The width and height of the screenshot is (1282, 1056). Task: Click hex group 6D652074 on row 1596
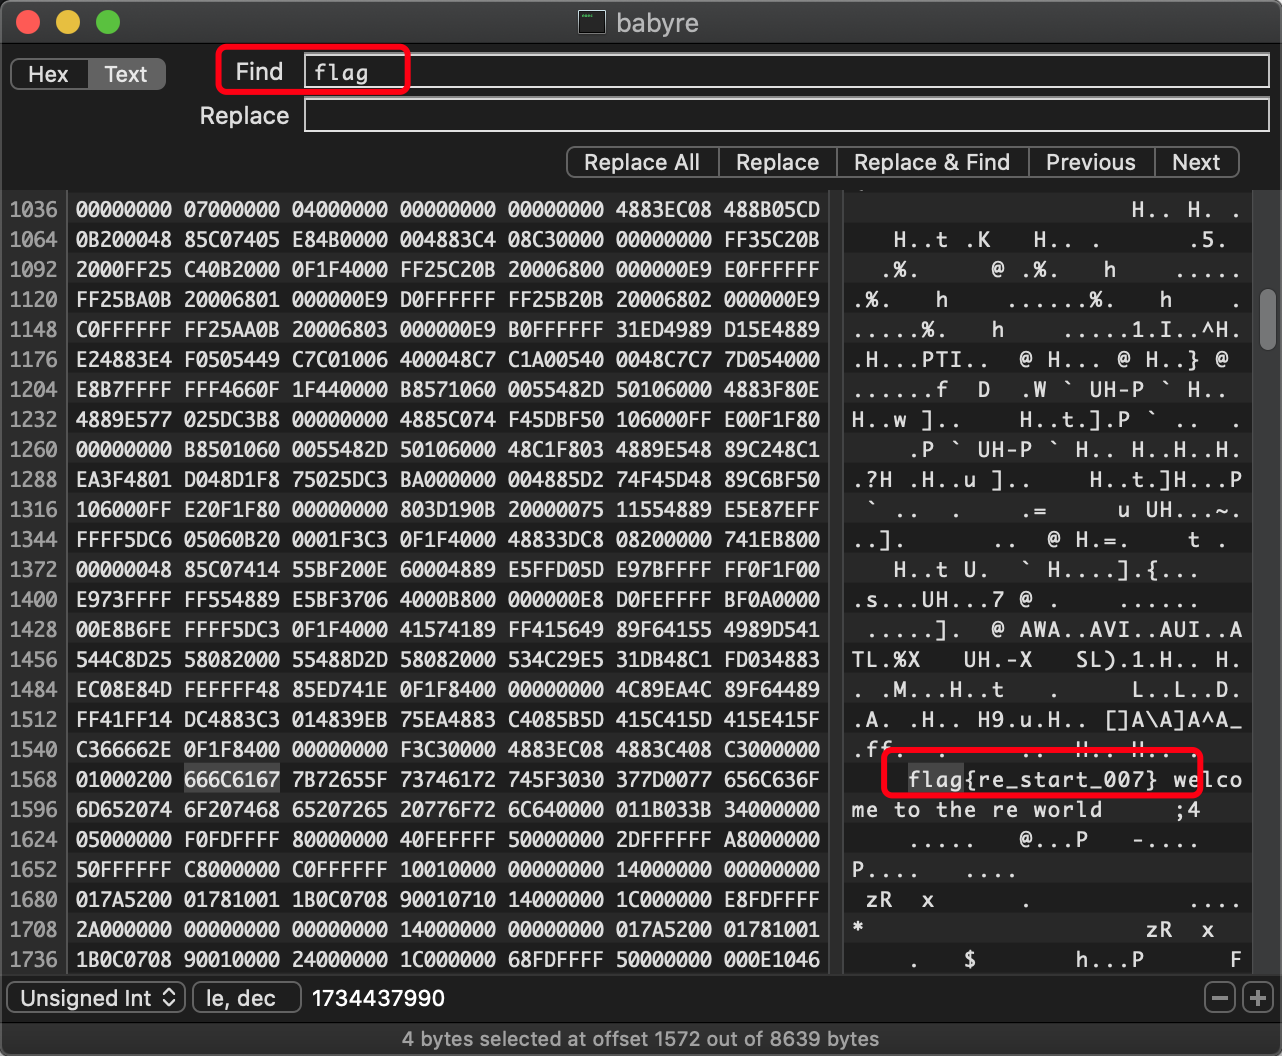tap(124, 809)
